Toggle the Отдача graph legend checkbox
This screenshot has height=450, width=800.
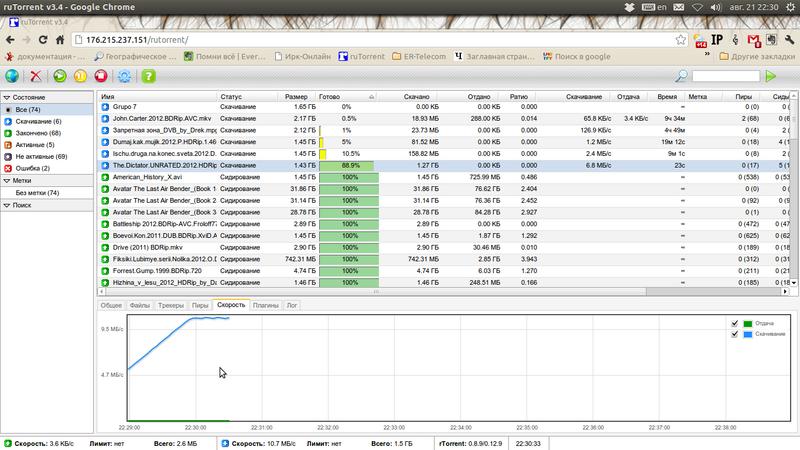(735, 323)
